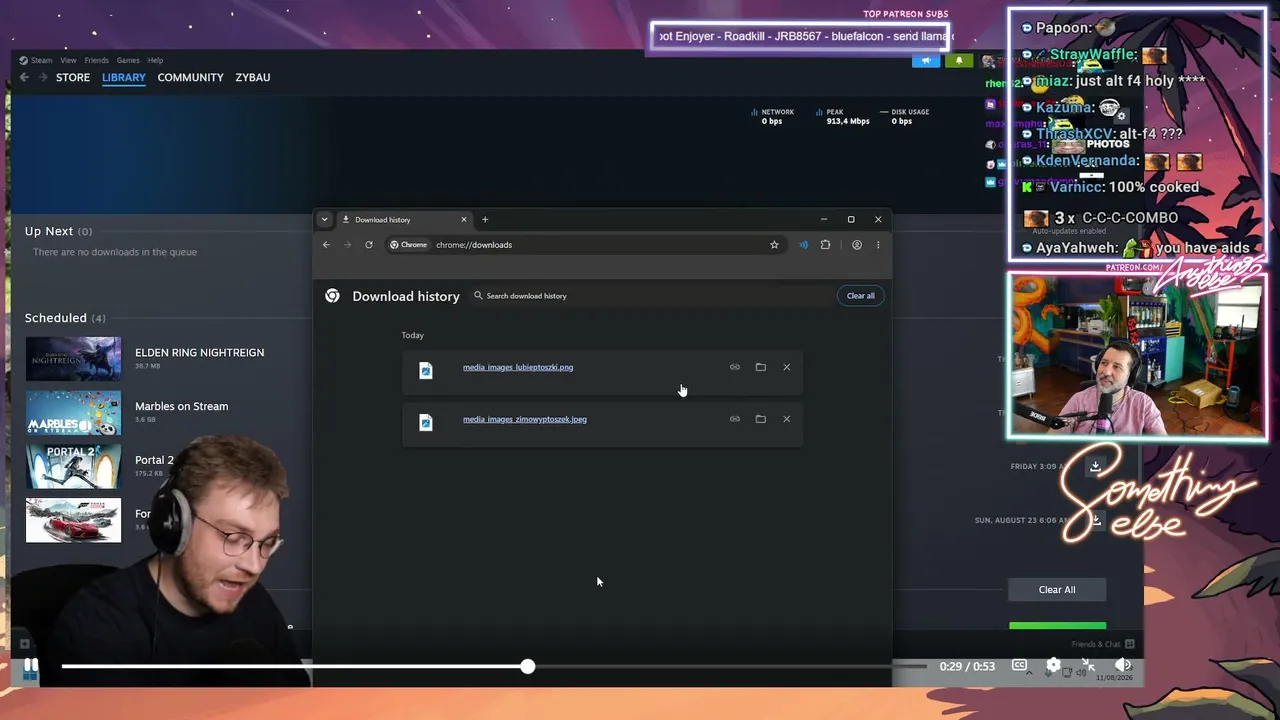Show media_images_lubieptoszki.png in folder

(x=761, y=367)
